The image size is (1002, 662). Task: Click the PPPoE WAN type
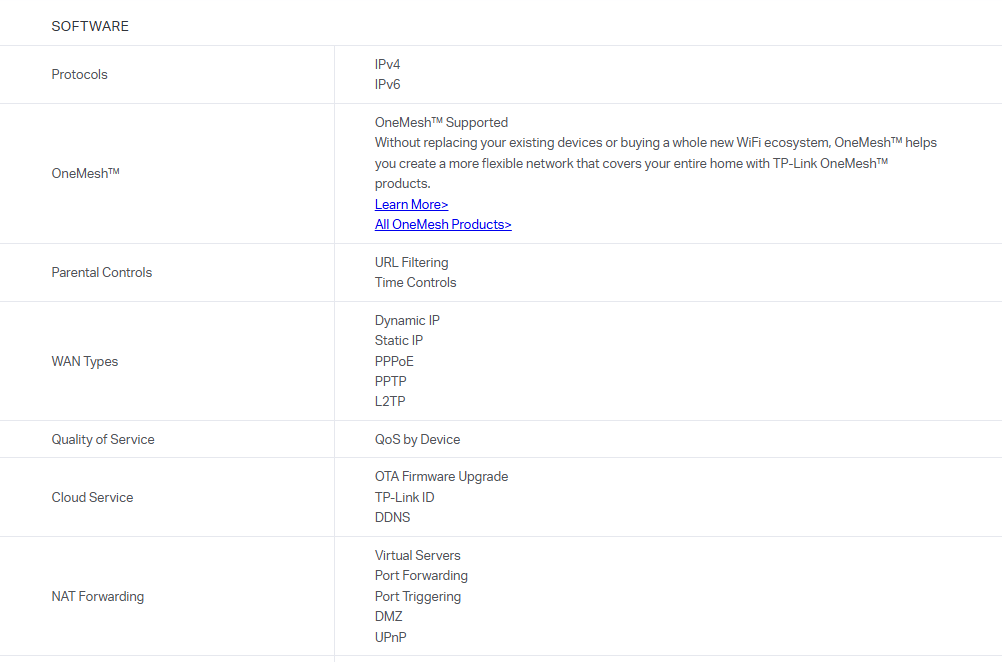(x=394, y=361)
